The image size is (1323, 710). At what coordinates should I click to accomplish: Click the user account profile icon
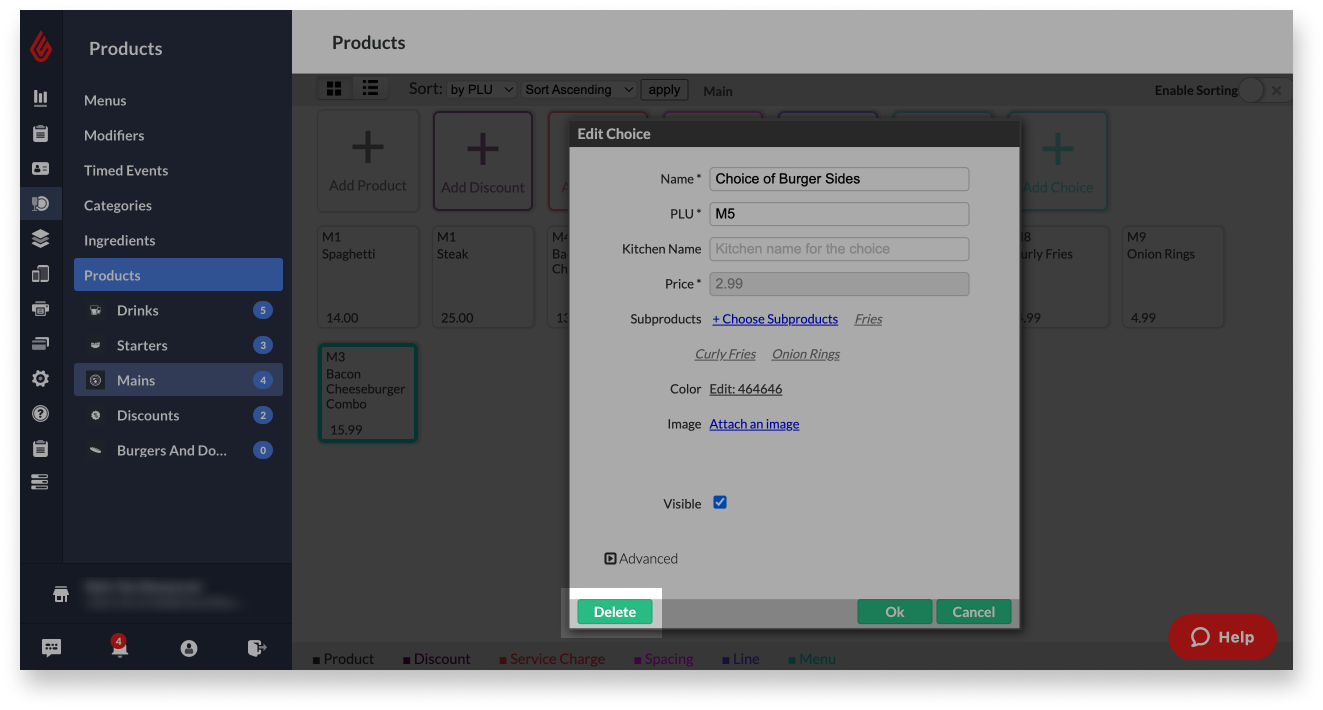(x=189, y=648)
